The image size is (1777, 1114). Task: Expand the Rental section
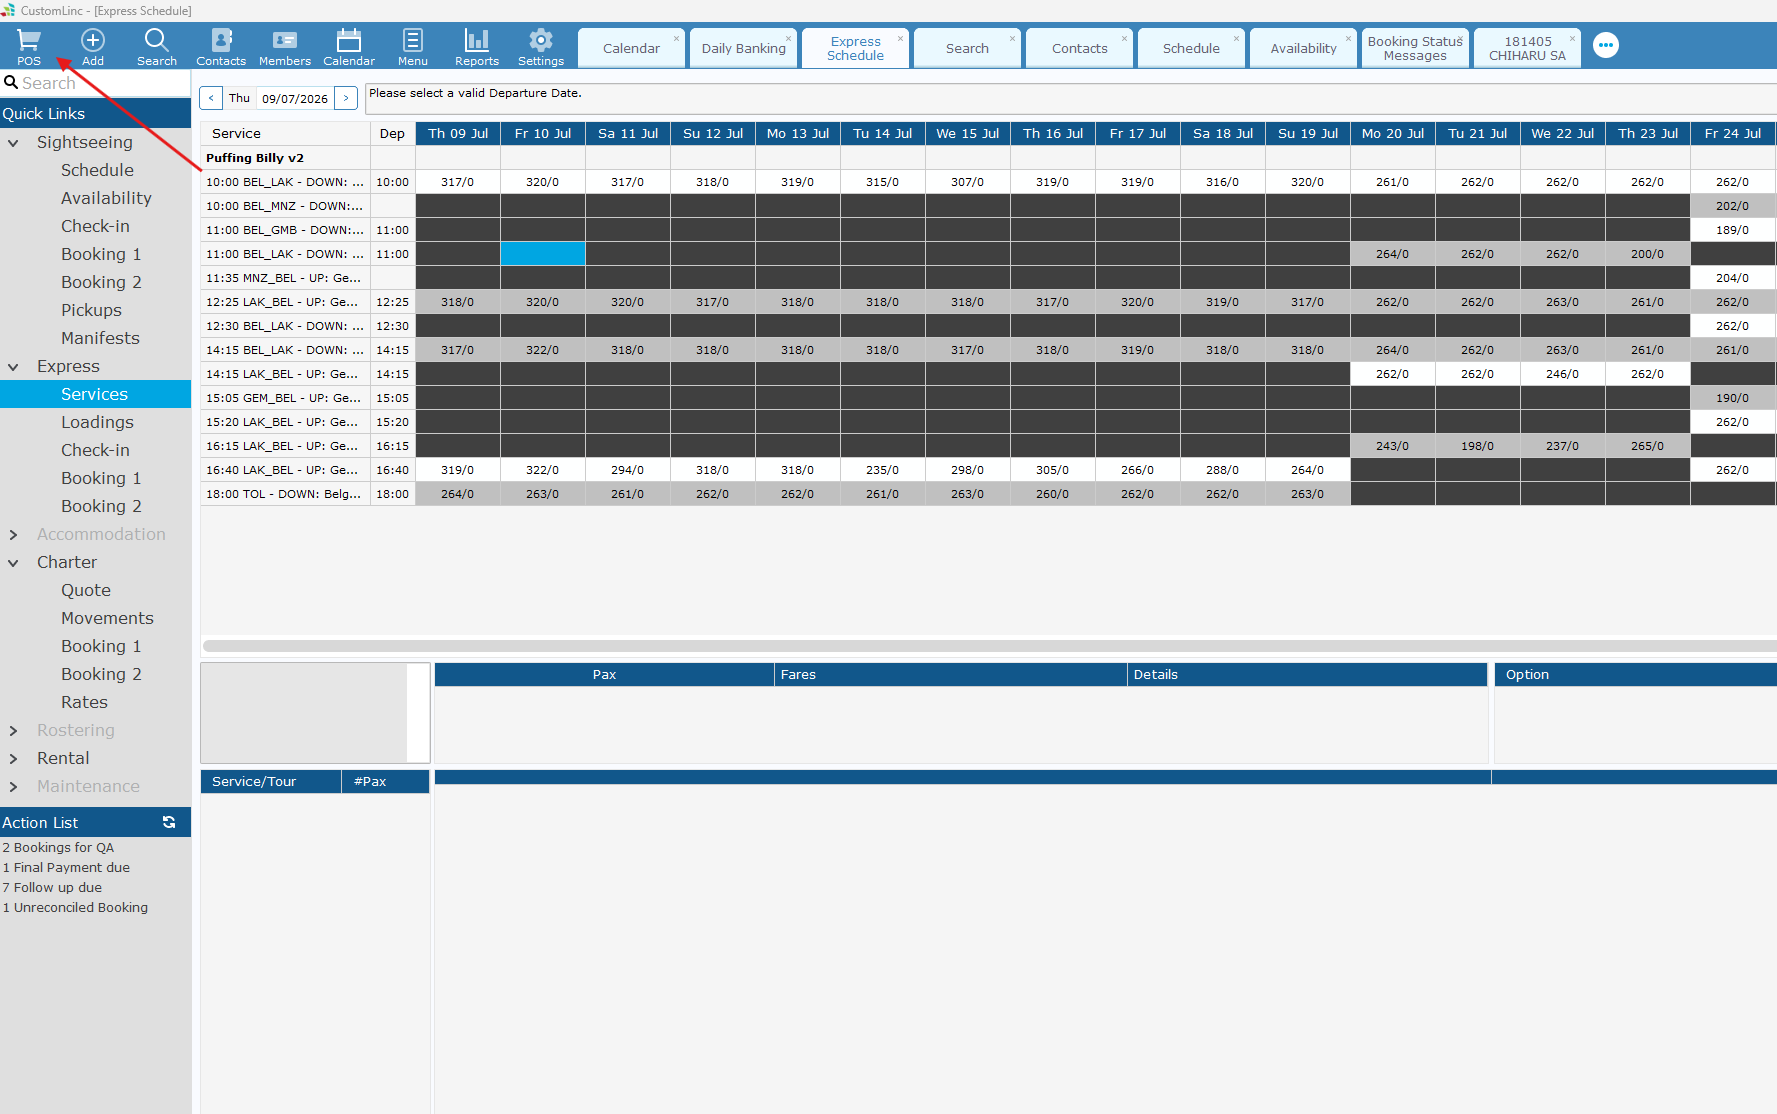(14, 759)
